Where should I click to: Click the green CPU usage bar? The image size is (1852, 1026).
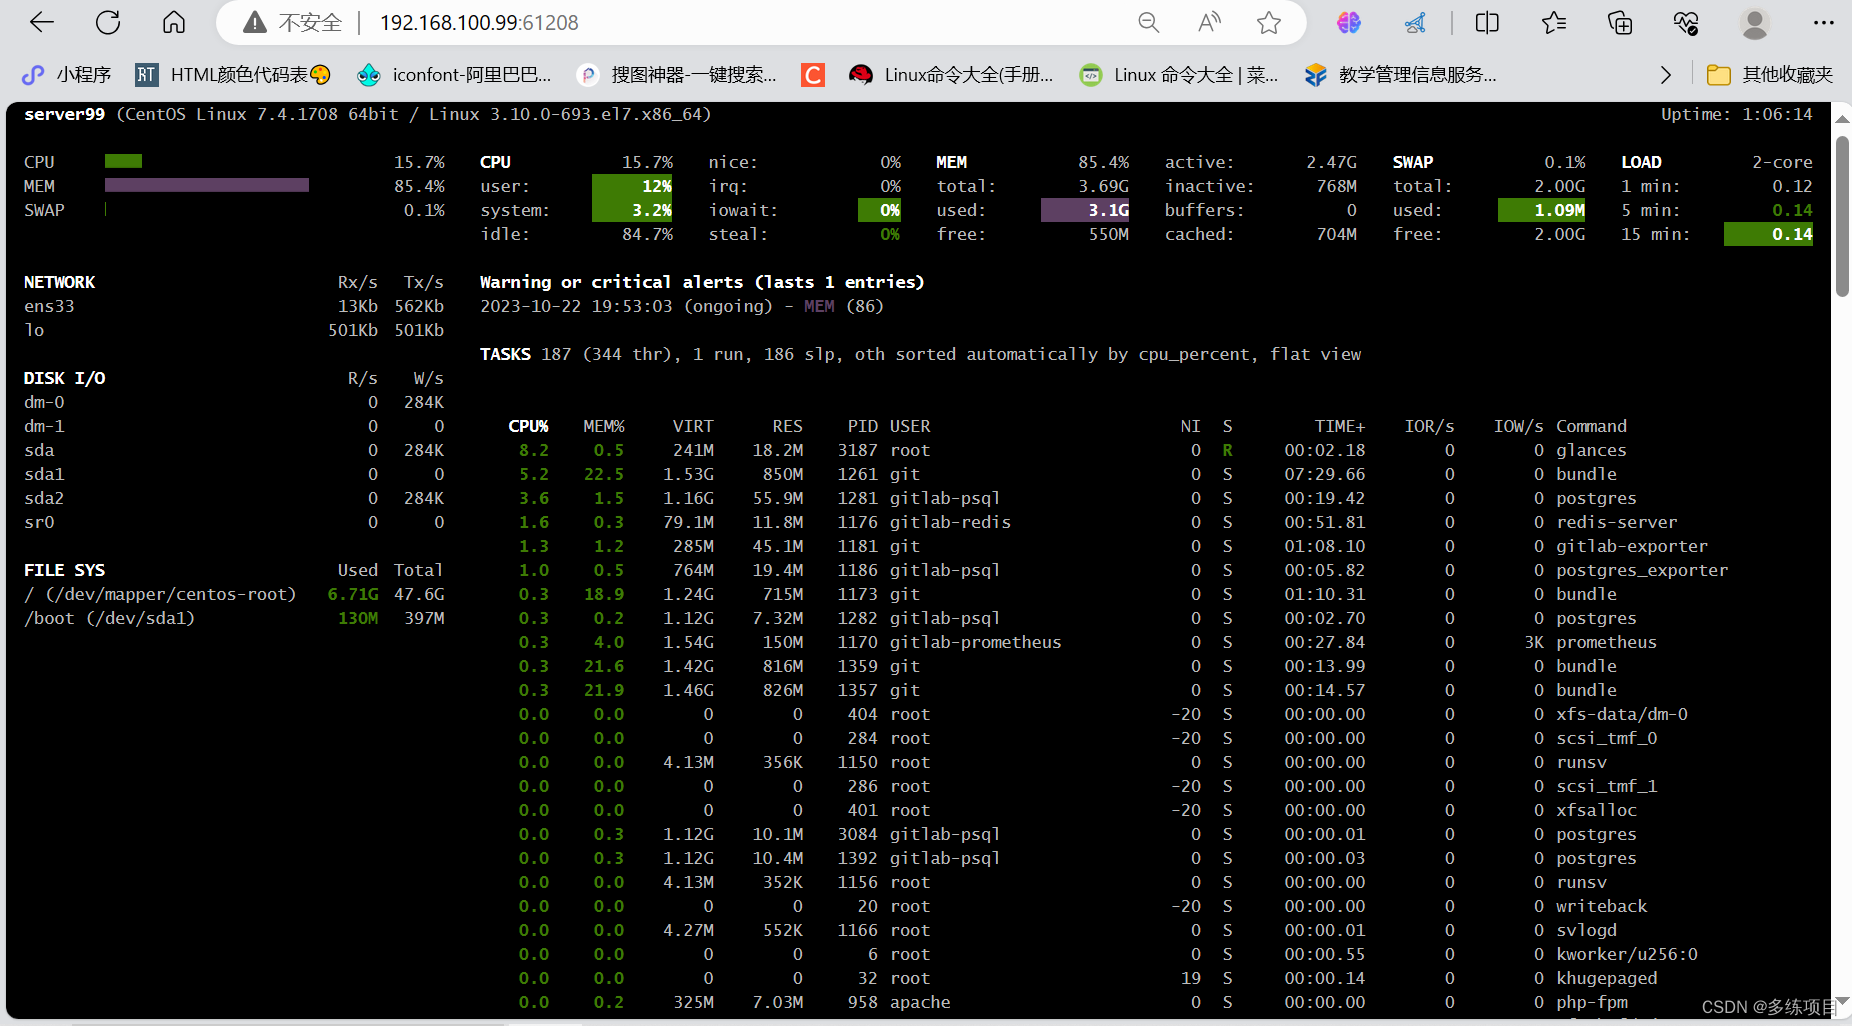tap(124, 161)
